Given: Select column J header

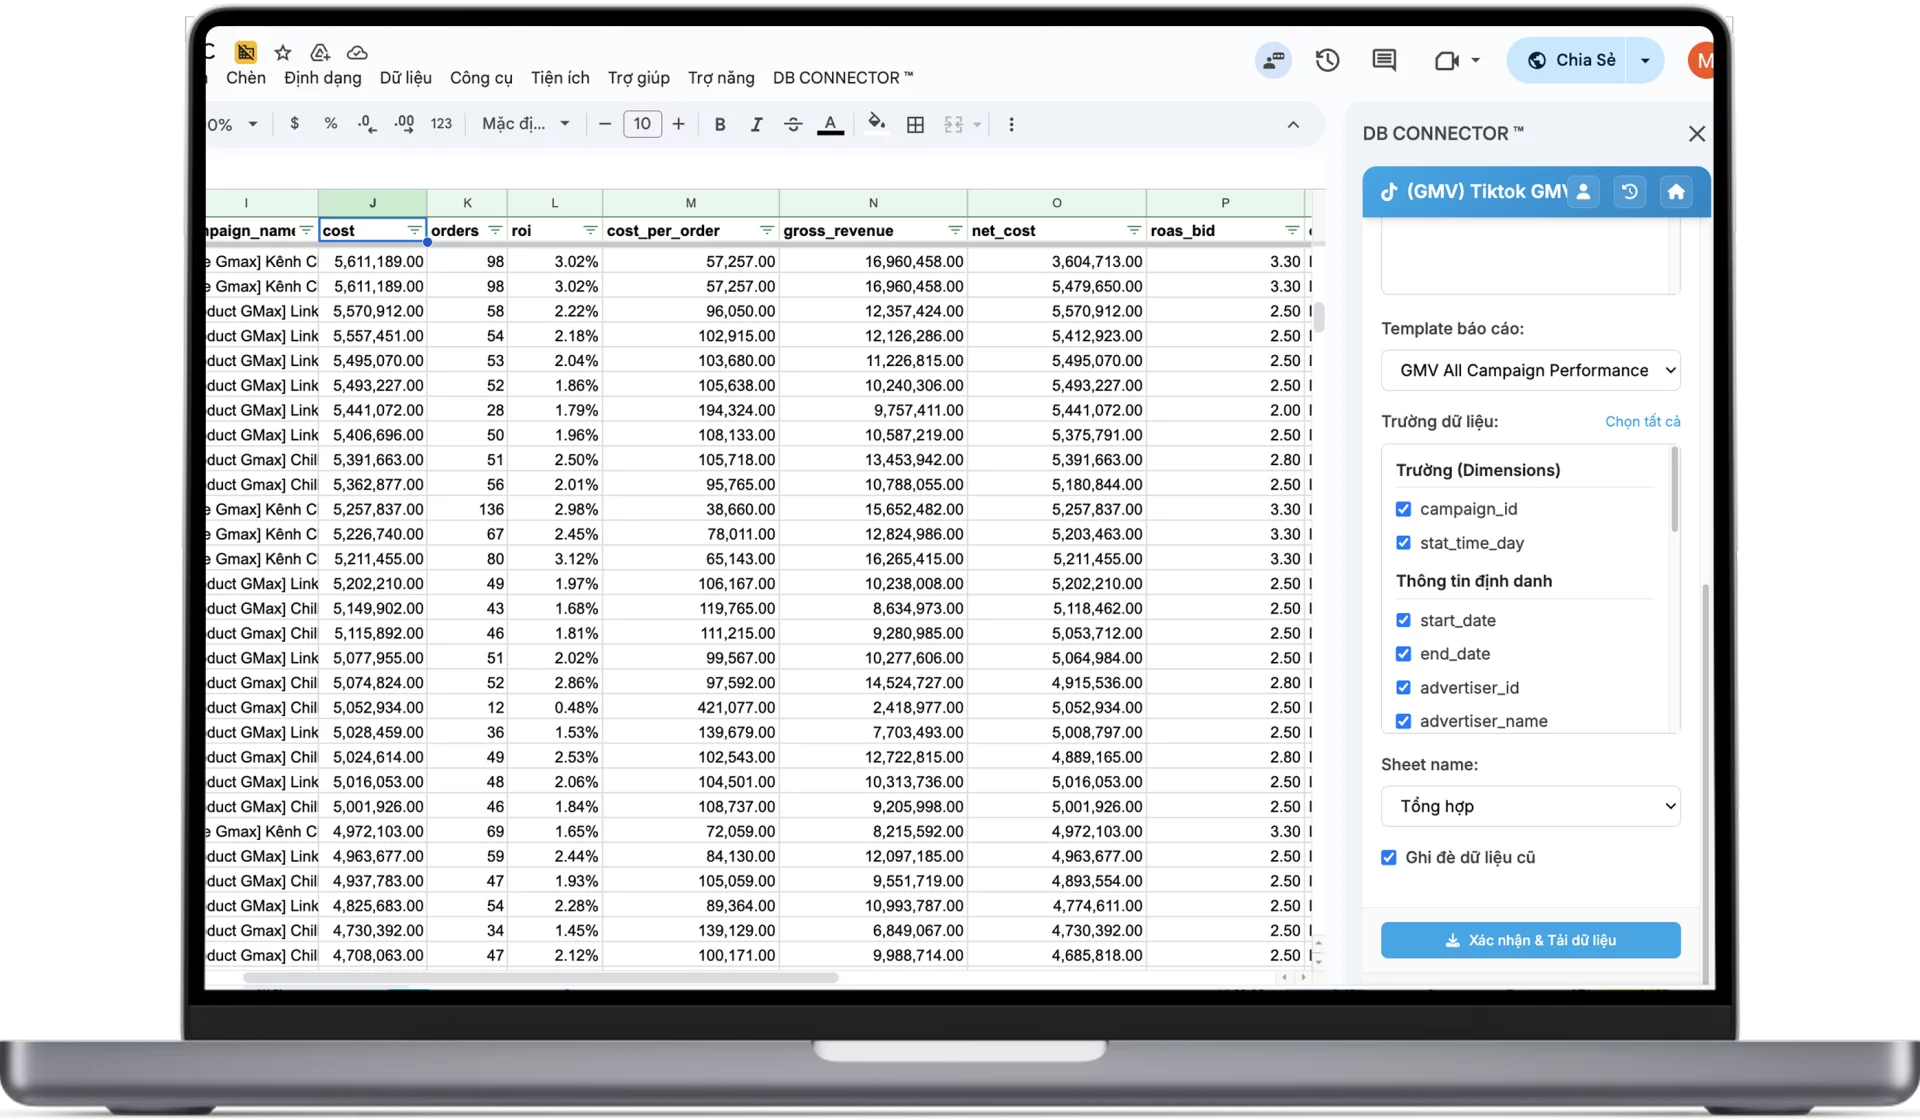Looking at the screenshot, I should [x=372, y=203].
